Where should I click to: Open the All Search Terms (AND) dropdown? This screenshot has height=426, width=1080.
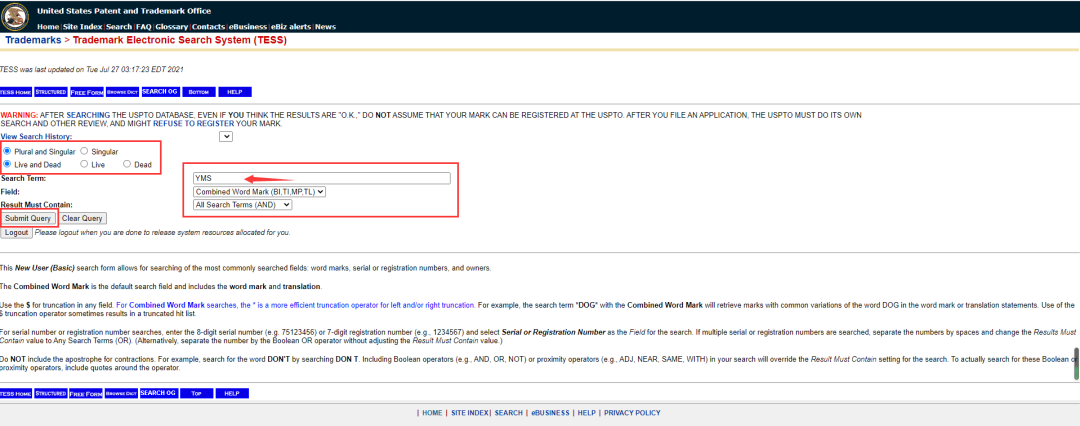[242, 204]
